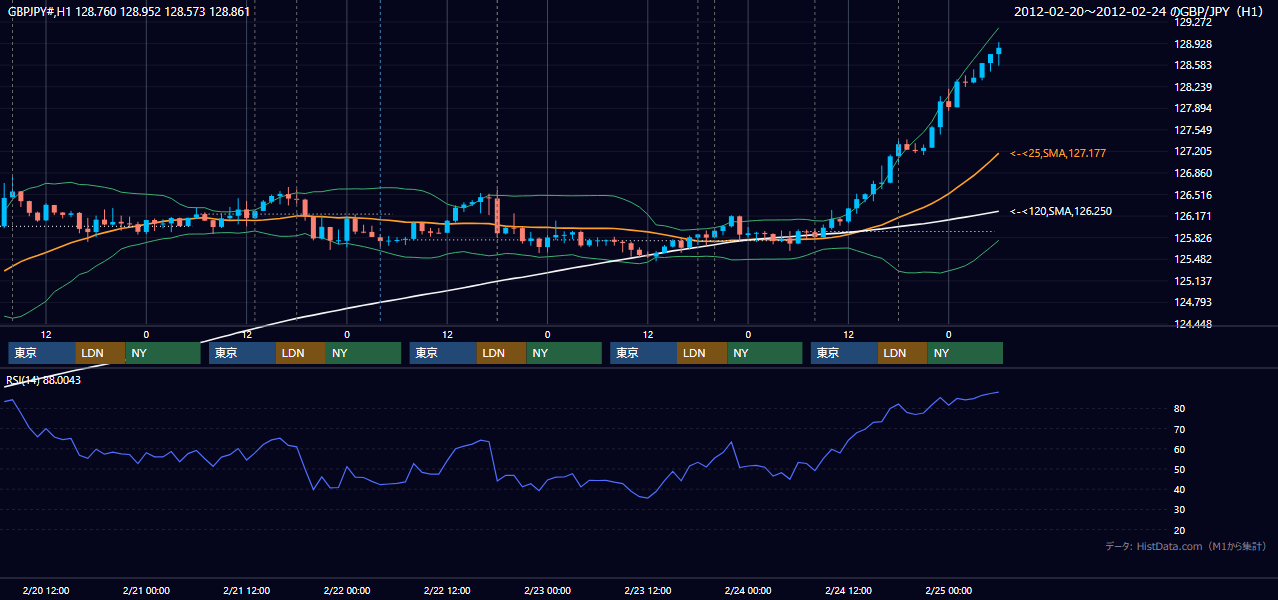Select the RSI 30 level label
This screenshot has width=1278, height=600.
pos(1180,509)
